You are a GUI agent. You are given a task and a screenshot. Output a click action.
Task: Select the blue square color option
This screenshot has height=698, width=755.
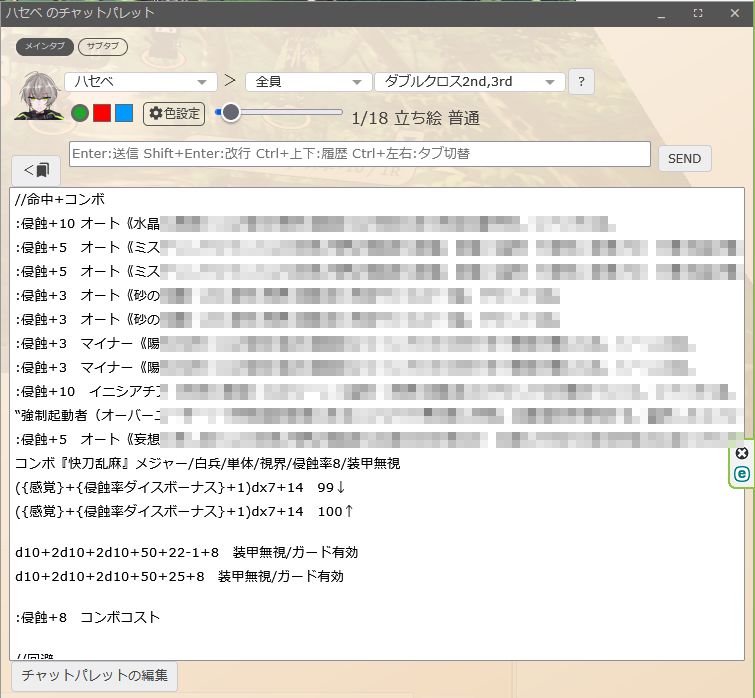(x=123, y=113)
